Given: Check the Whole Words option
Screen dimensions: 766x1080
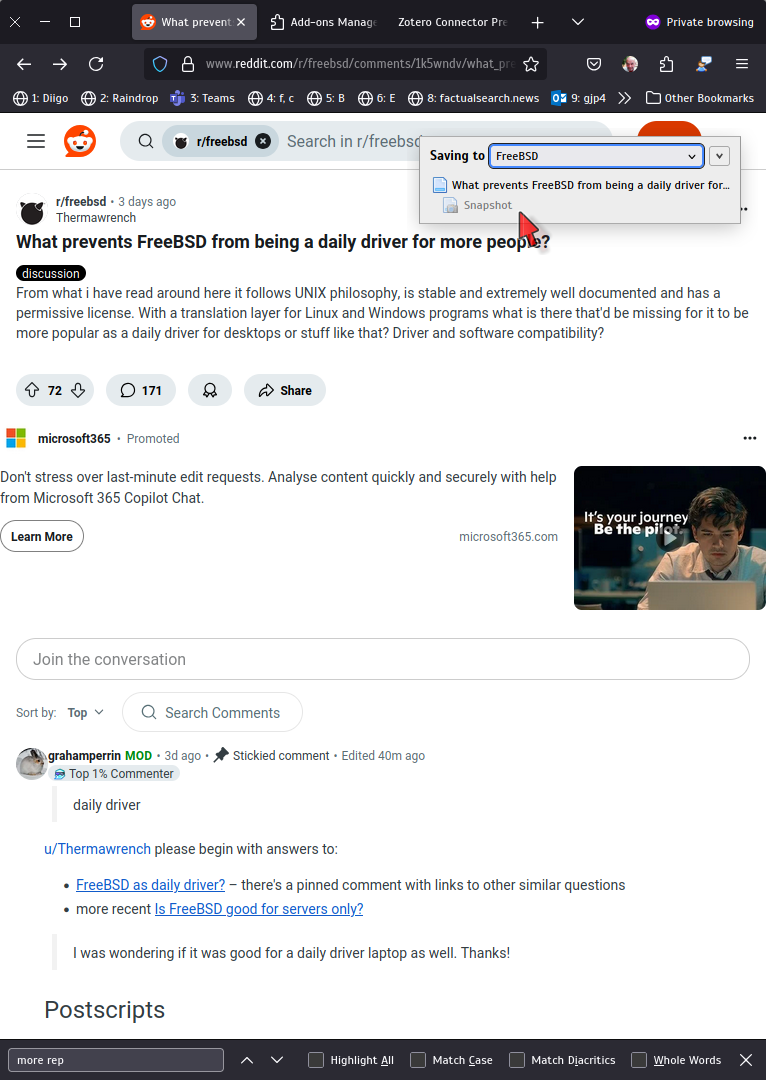Looking at the screenshot, I should pyautogui.click(x=639, y=1060).
